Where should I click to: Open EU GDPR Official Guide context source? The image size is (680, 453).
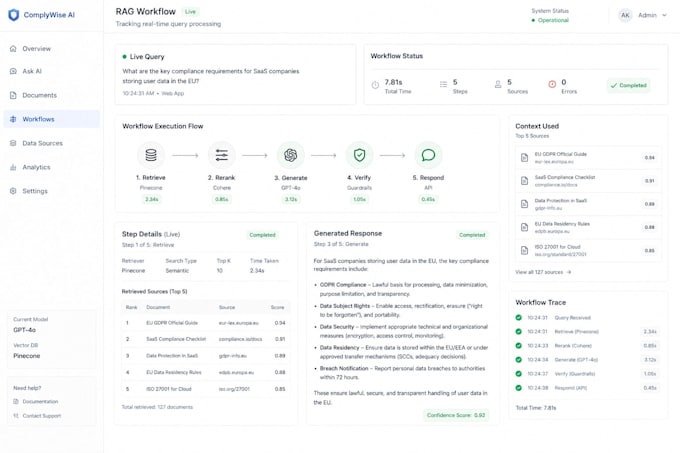588,158
